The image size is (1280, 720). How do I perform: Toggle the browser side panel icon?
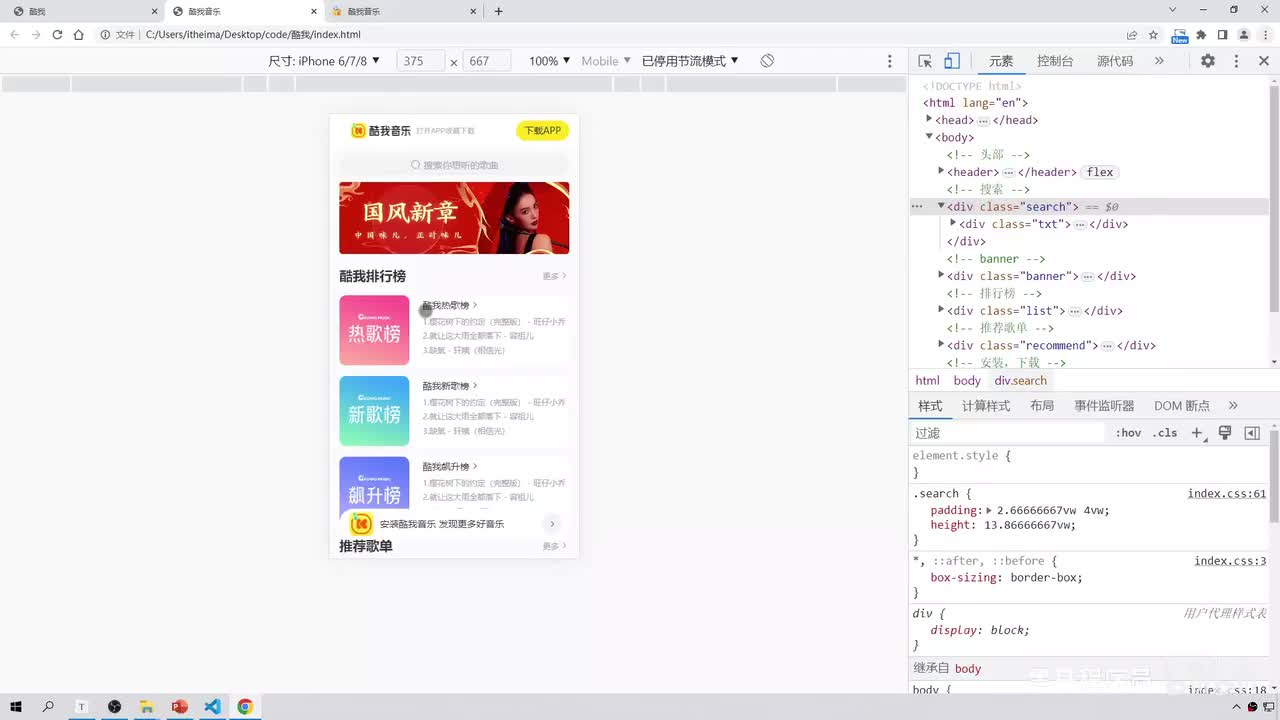[1222, 34]
